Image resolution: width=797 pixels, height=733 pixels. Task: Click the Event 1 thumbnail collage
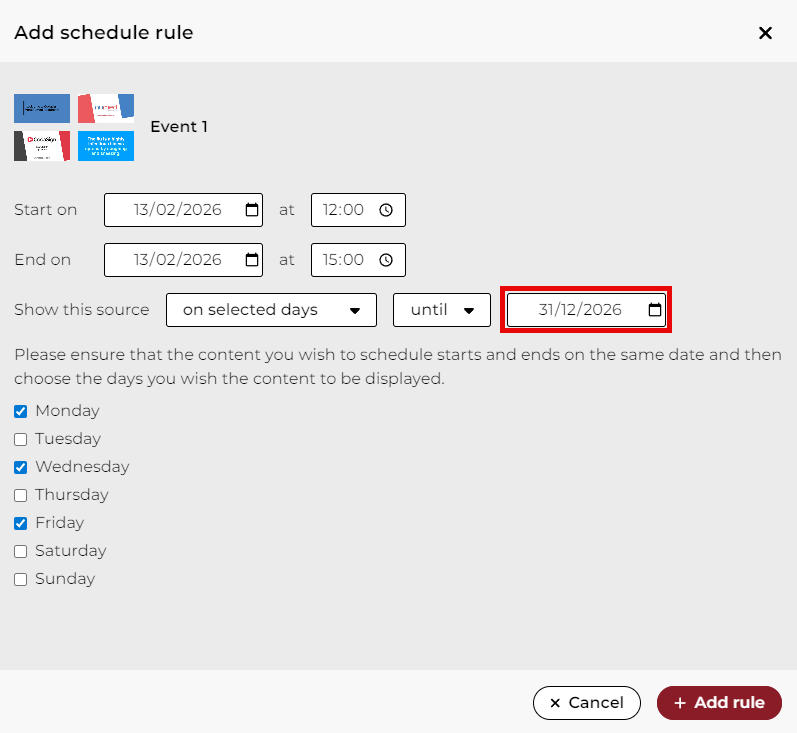pos(74,127)
